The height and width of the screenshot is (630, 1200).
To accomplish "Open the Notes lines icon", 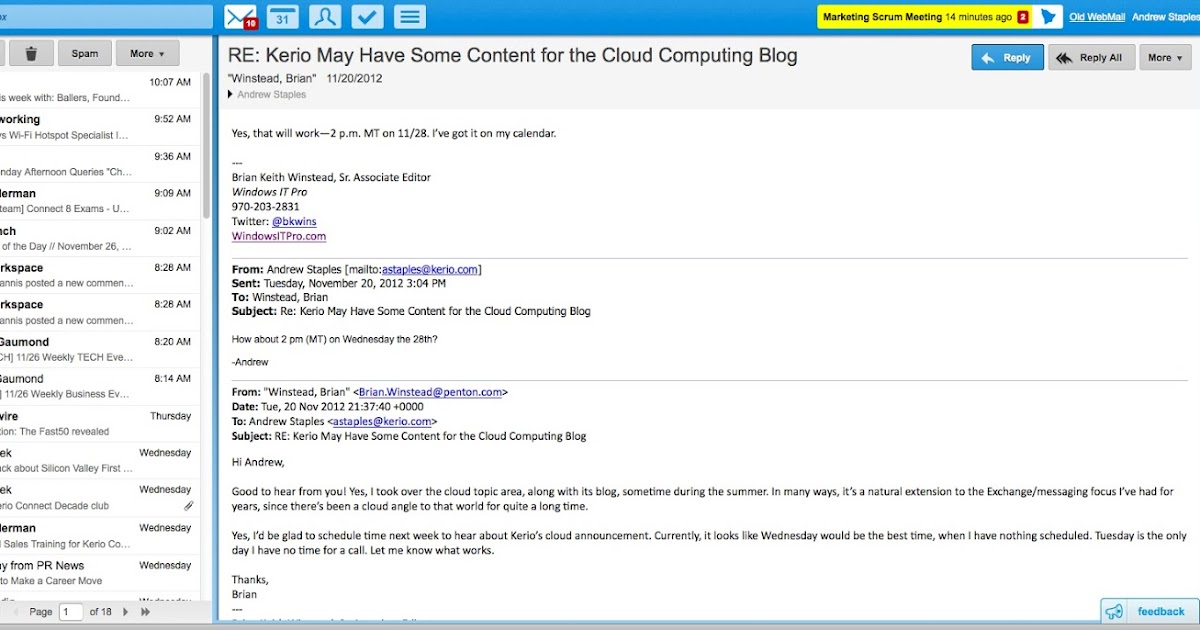I will pos(409,17).
